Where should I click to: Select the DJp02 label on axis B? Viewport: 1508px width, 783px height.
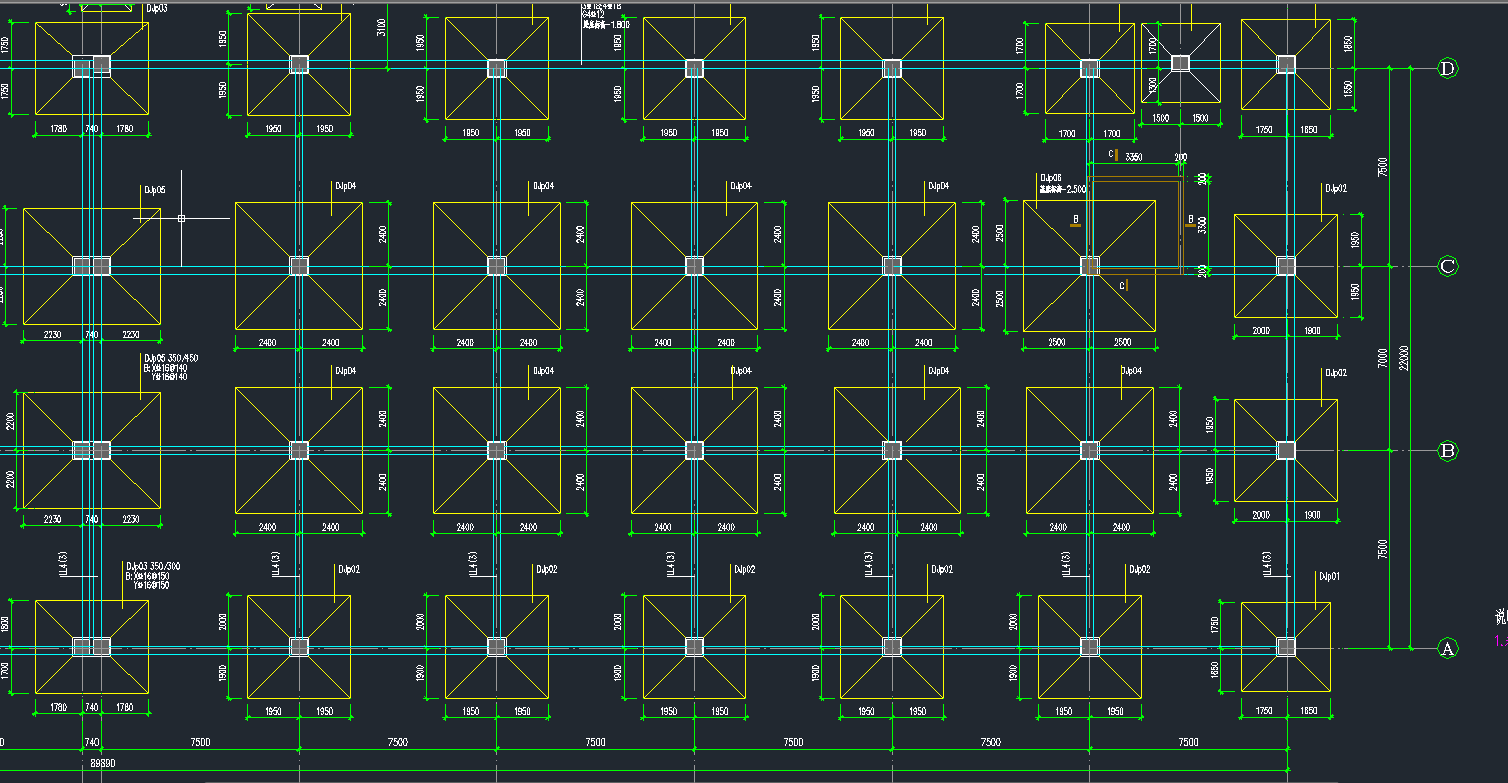(1336, 373)
